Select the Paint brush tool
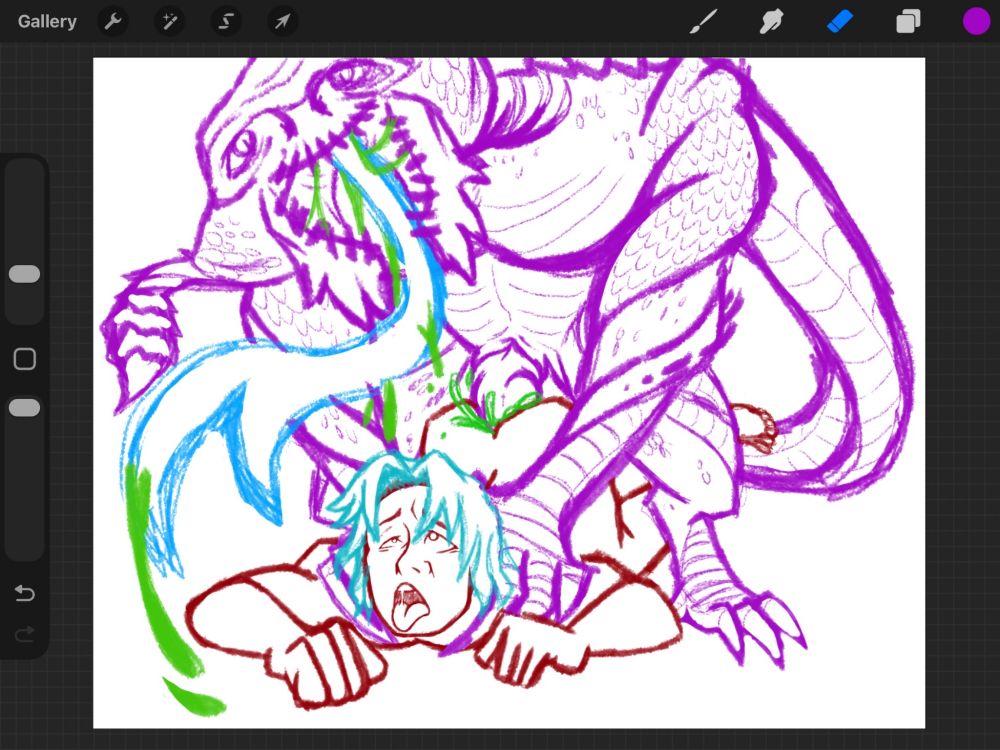 [x=704, y=22]
